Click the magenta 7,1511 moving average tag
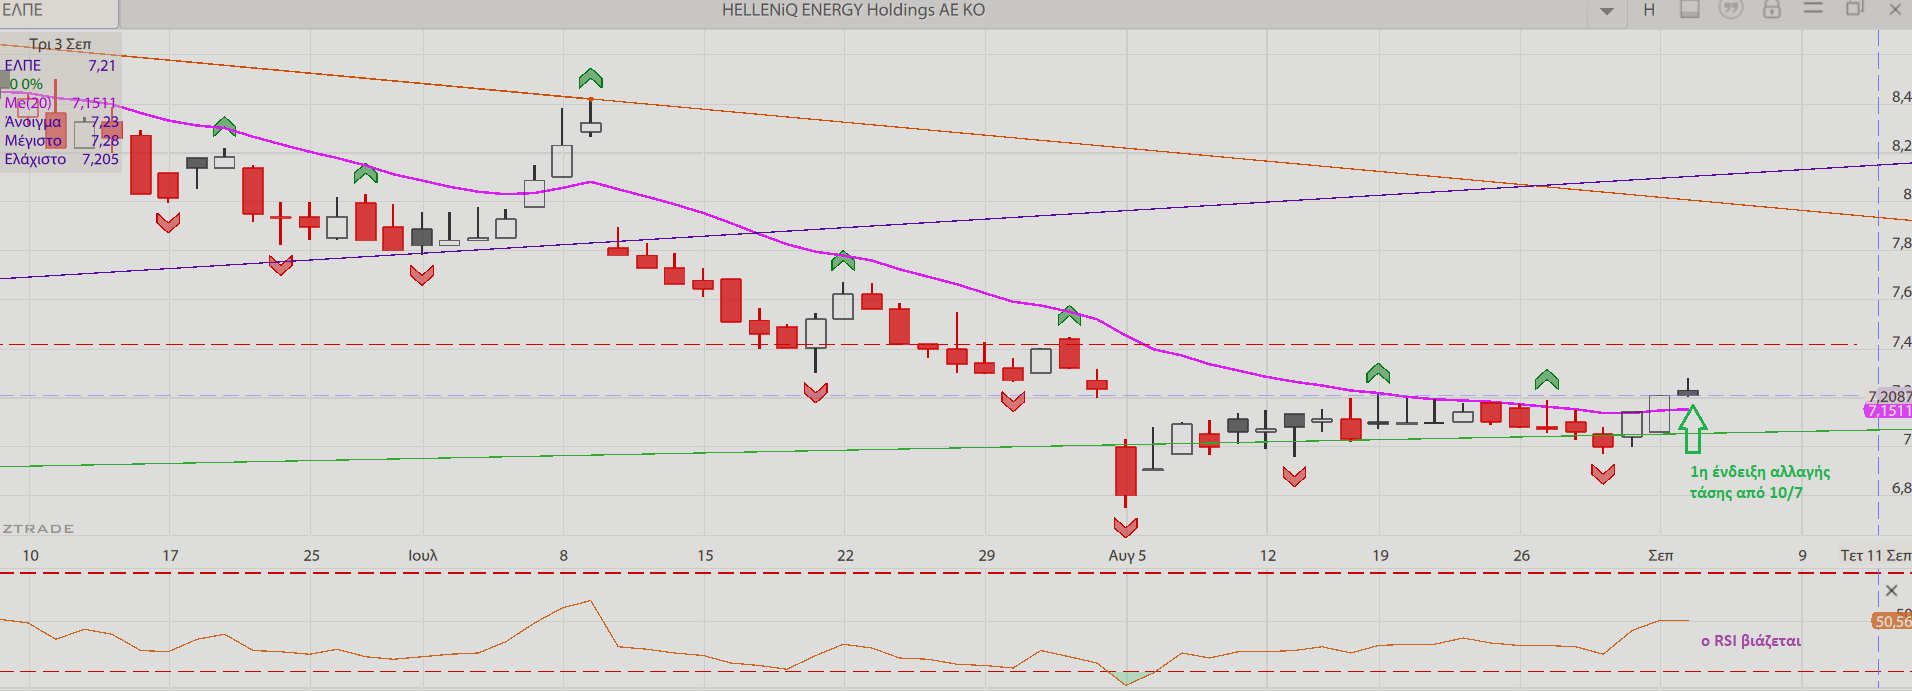This screenshot has height=691, width=1912. click(x=1889, y=411)
